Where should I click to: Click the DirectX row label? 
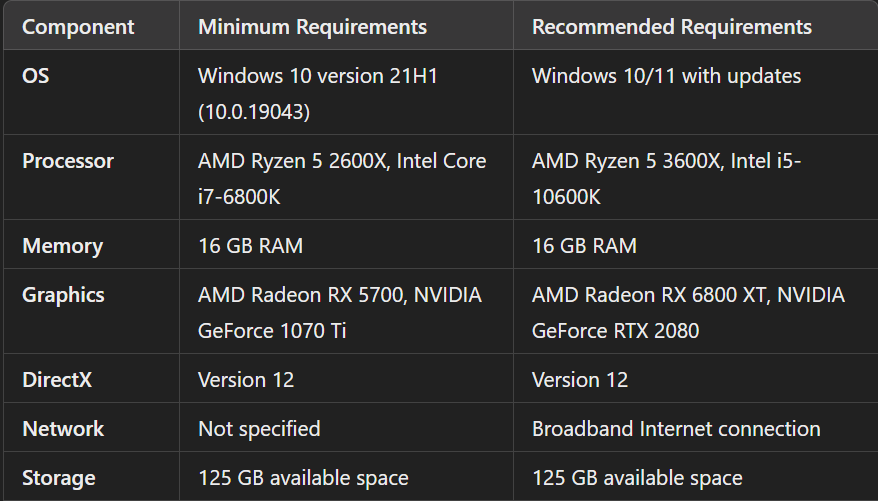pyautogui.click(x=61, y=380)
